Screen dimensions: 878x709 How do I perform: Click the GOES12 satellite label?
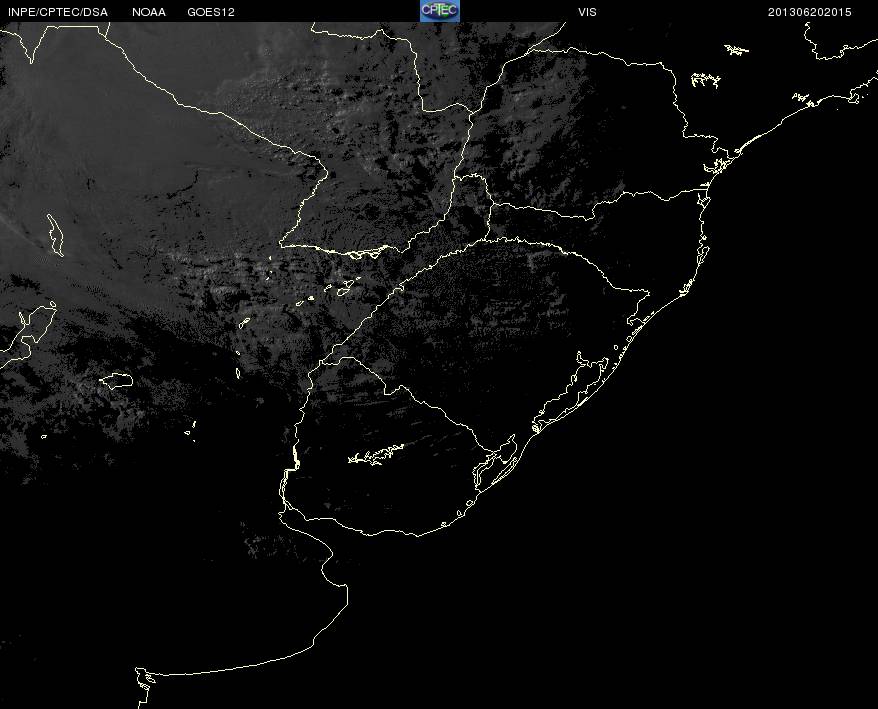point(211,12)
